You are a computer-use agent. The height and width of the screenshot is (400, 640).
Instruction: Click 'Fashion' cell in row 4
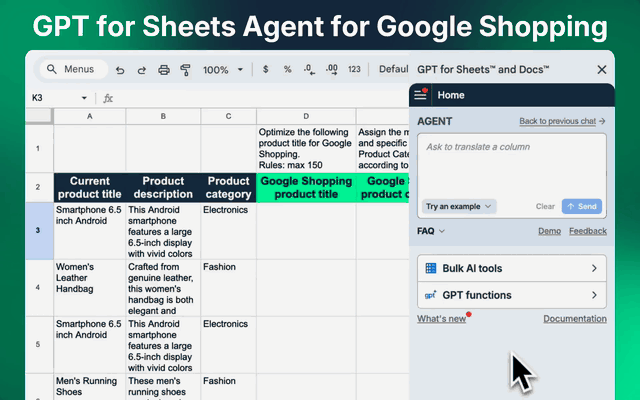click(x=229, y=288)
